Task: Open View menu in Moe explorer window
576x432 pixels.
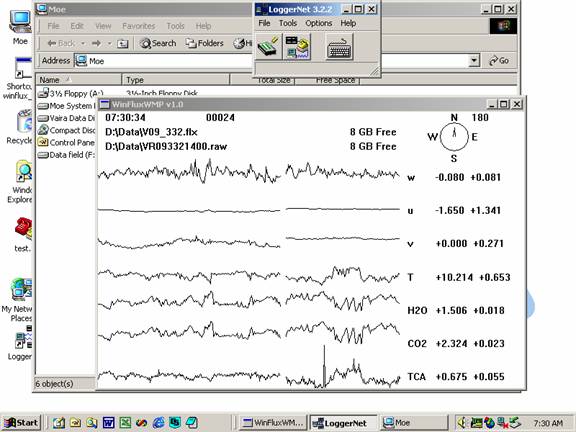Action: (x=103, y=26)
